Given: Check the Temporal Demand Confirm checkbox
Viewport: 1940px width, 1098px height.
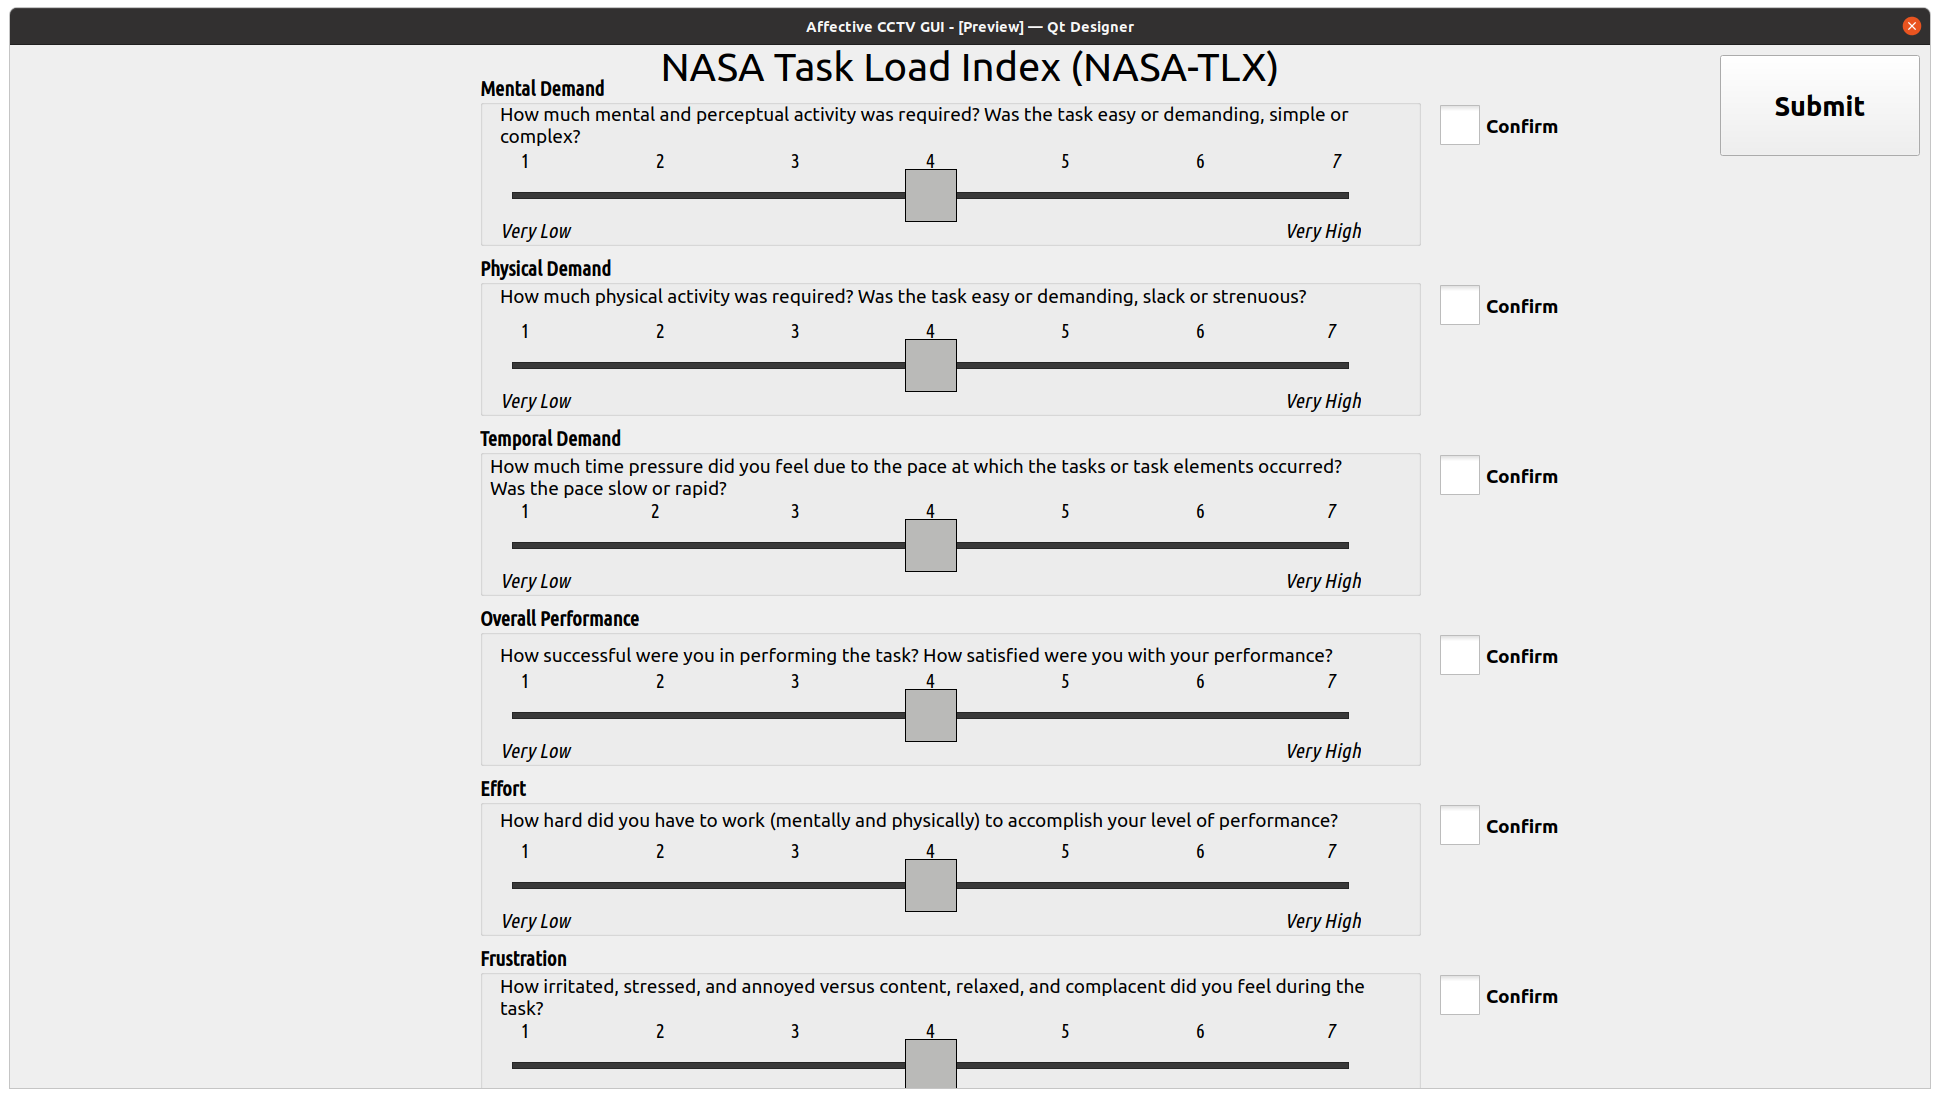Looking at the screenshot, I should point(1459,475).
